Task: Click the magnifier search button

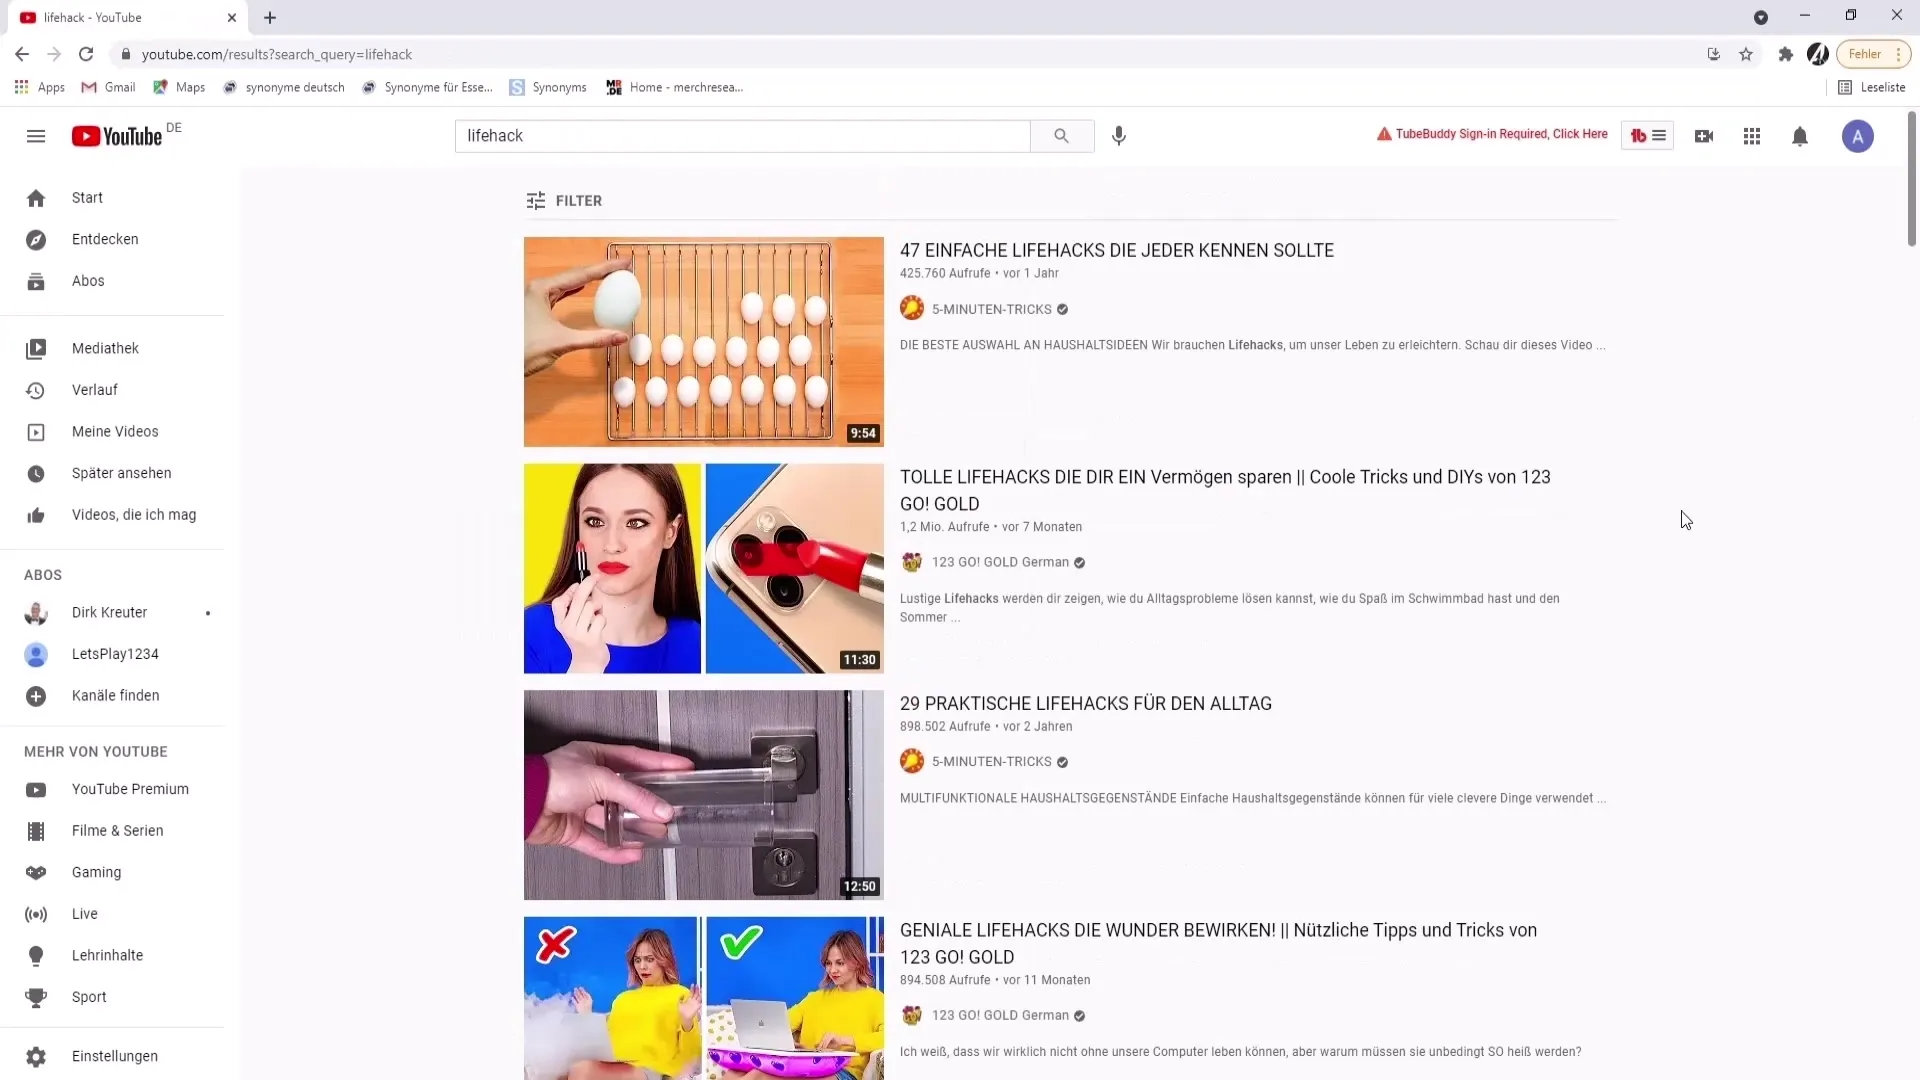Action: pos(1062,136)
